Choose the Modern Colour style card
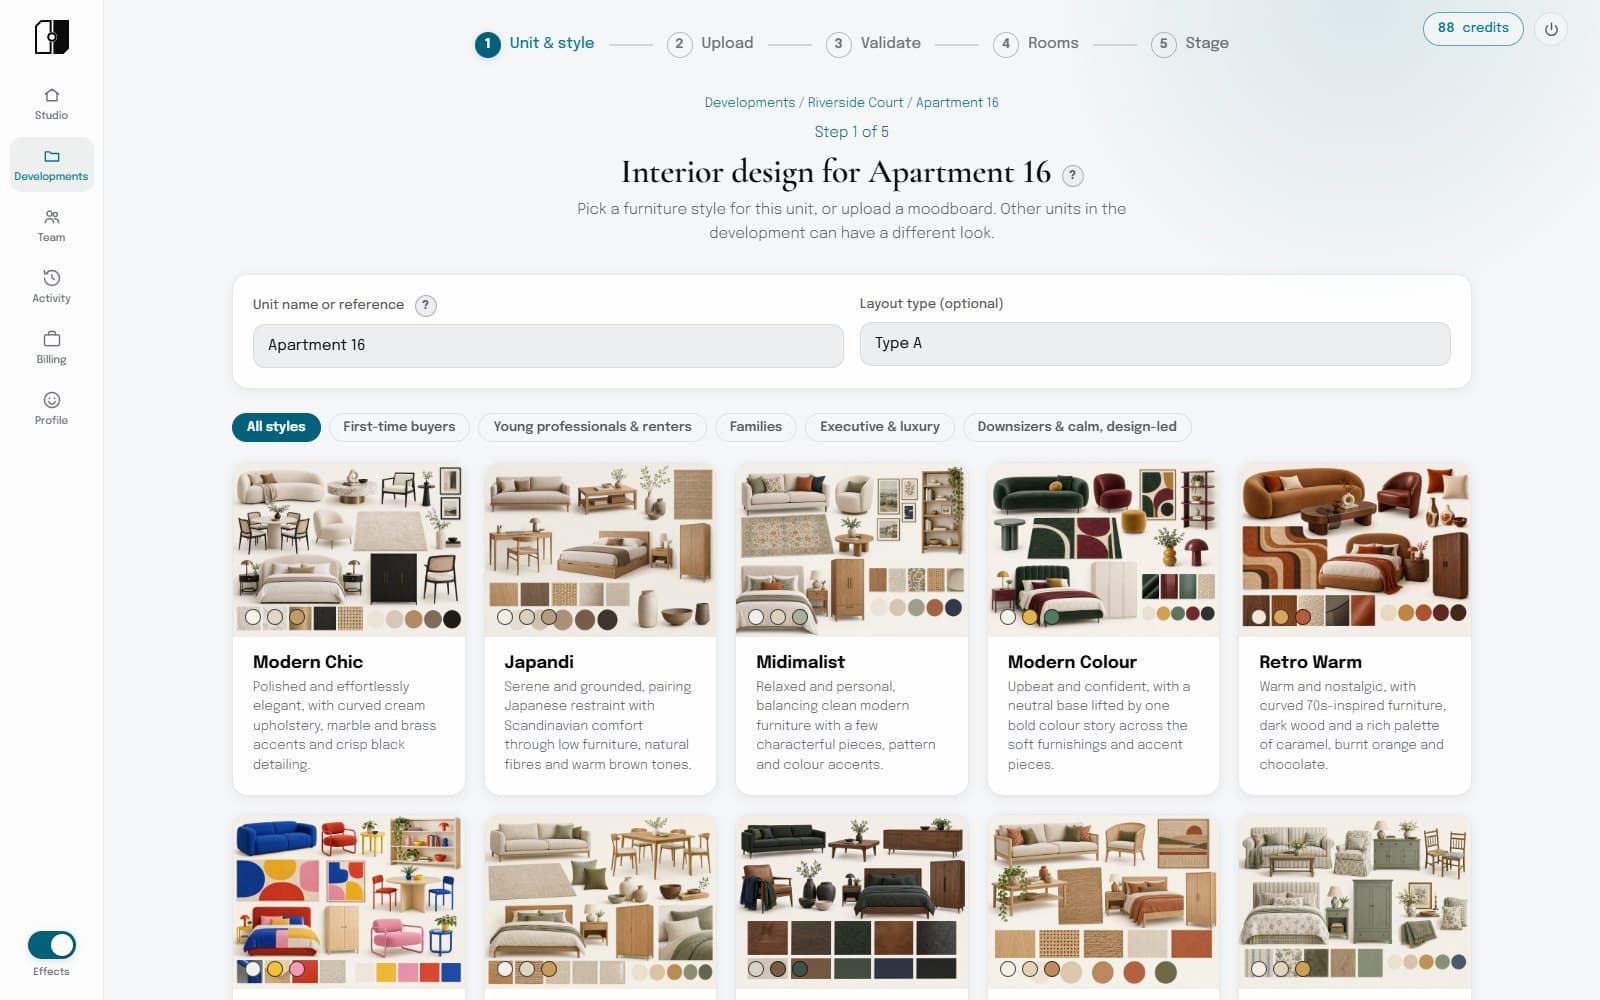 [1103, 628]
